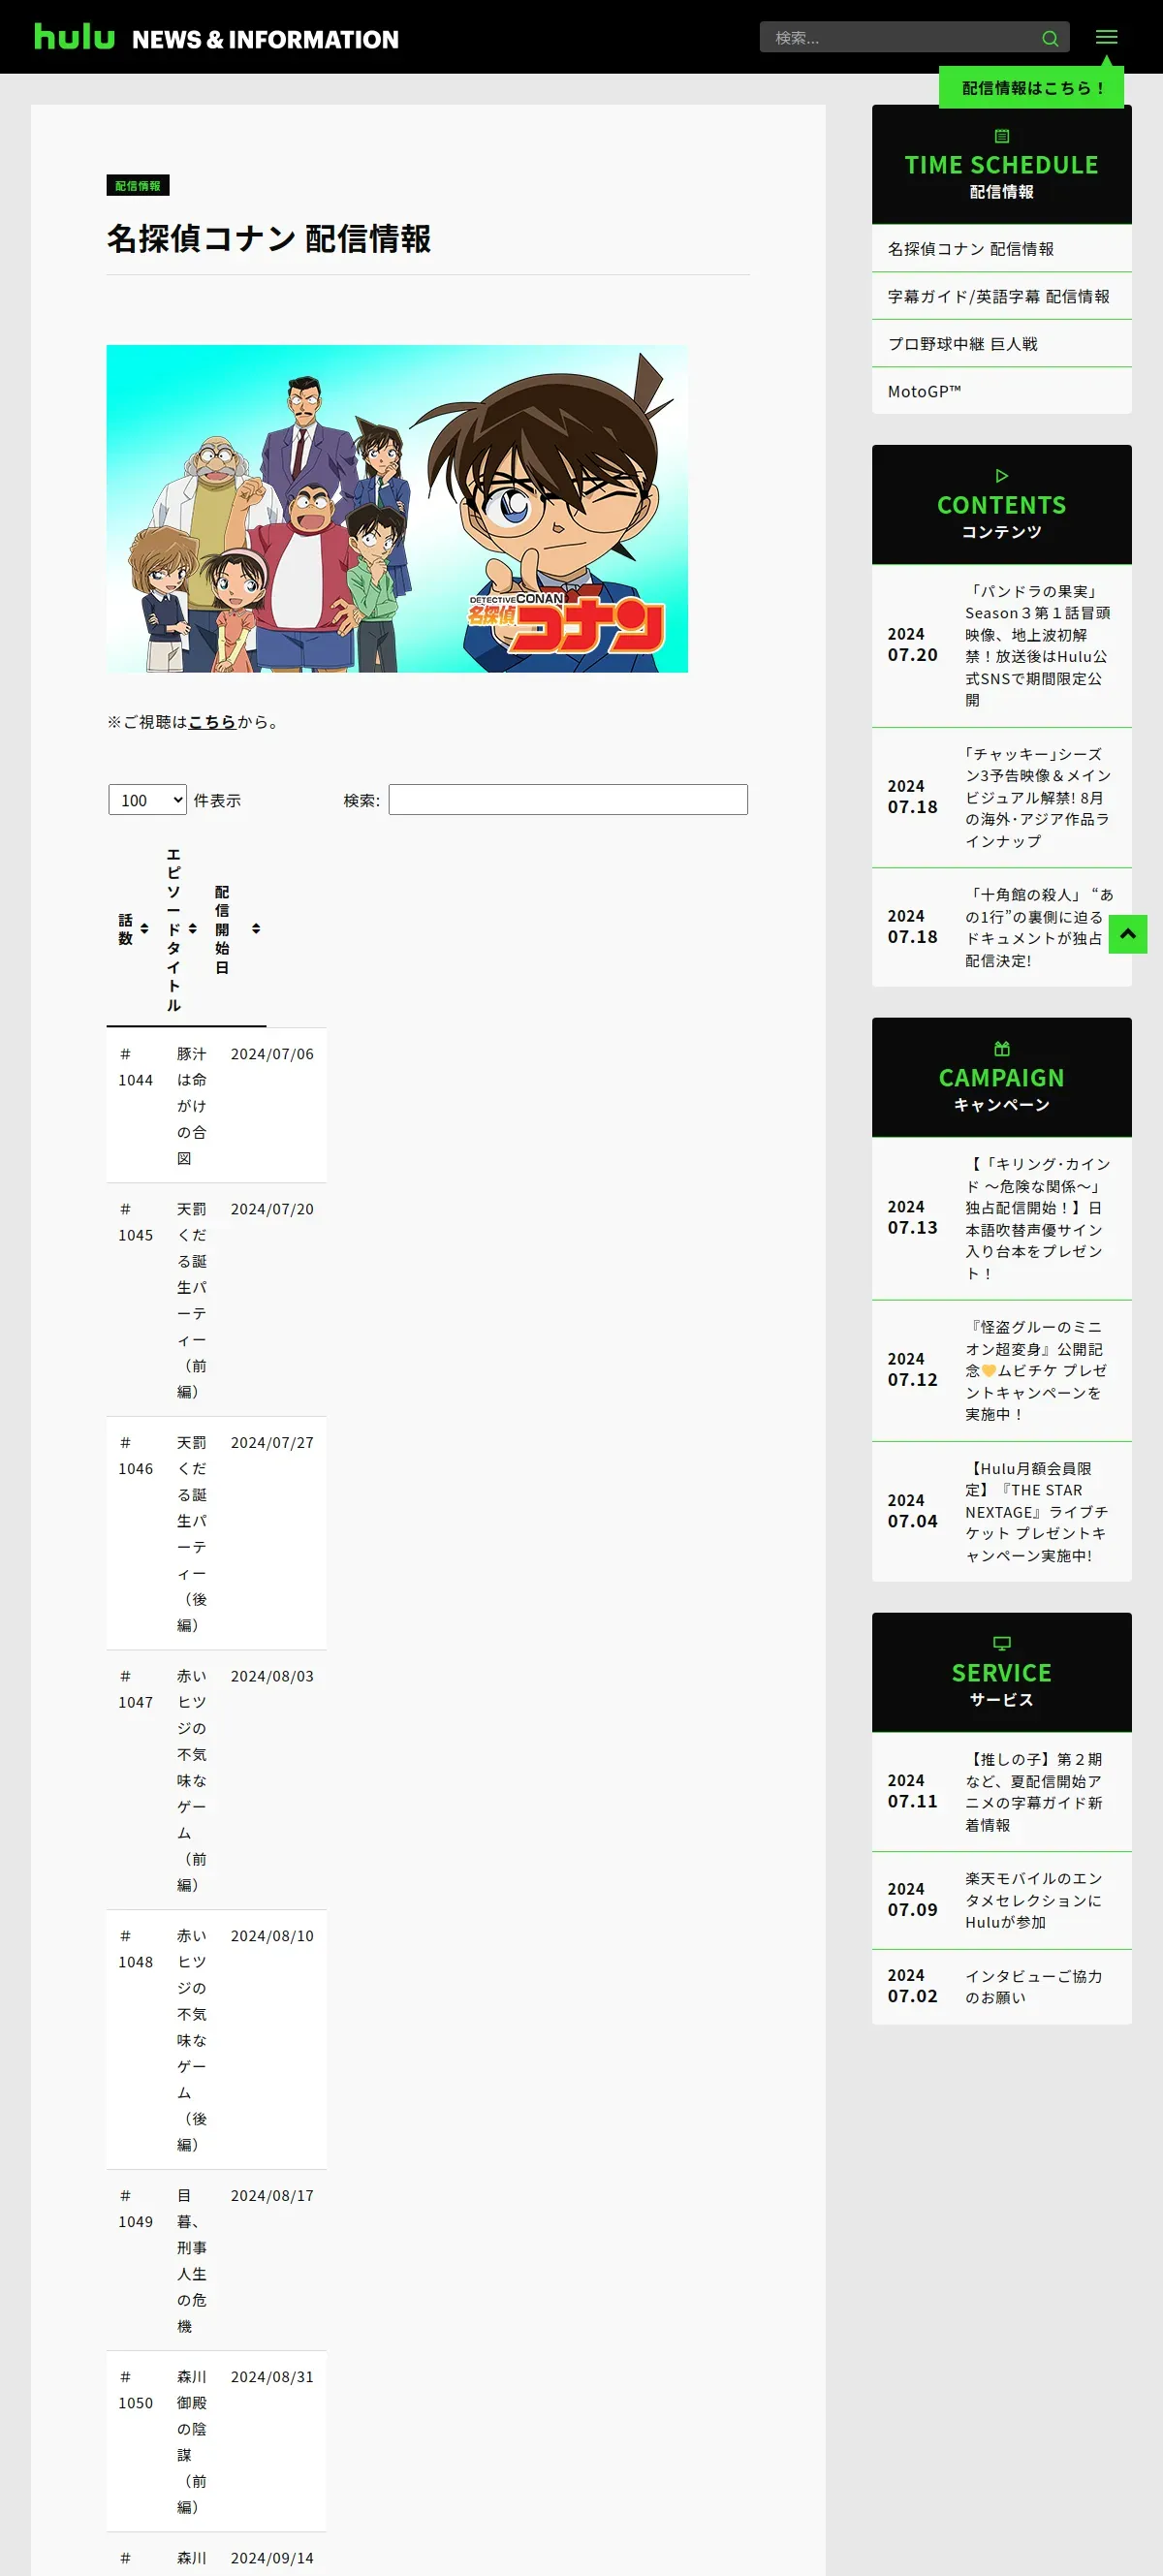Open 字幕ガイド/英語字幕 配信情報
Viewport: 1163px width, 2576px height.
tap(1001, 296)
